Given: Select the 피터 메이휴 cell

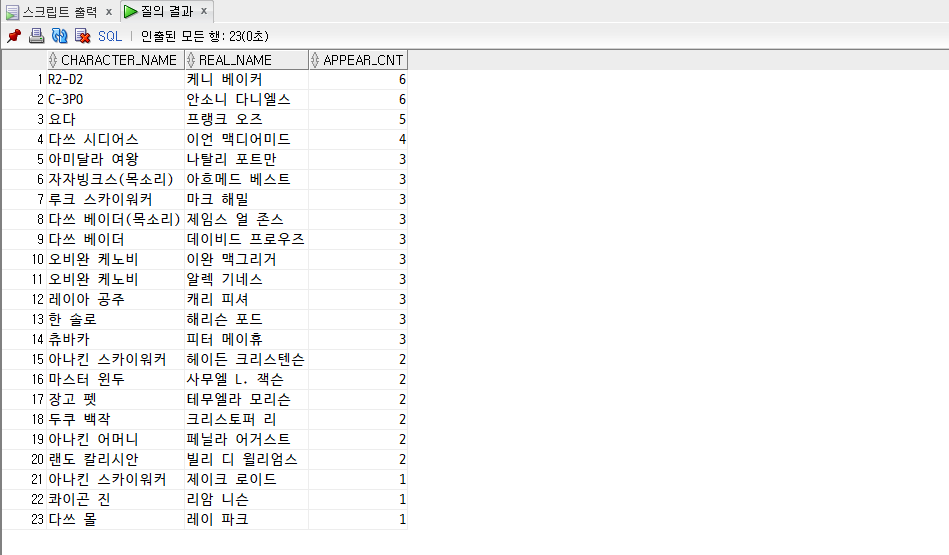Looking at the screenshot, I should pos(246,339).
